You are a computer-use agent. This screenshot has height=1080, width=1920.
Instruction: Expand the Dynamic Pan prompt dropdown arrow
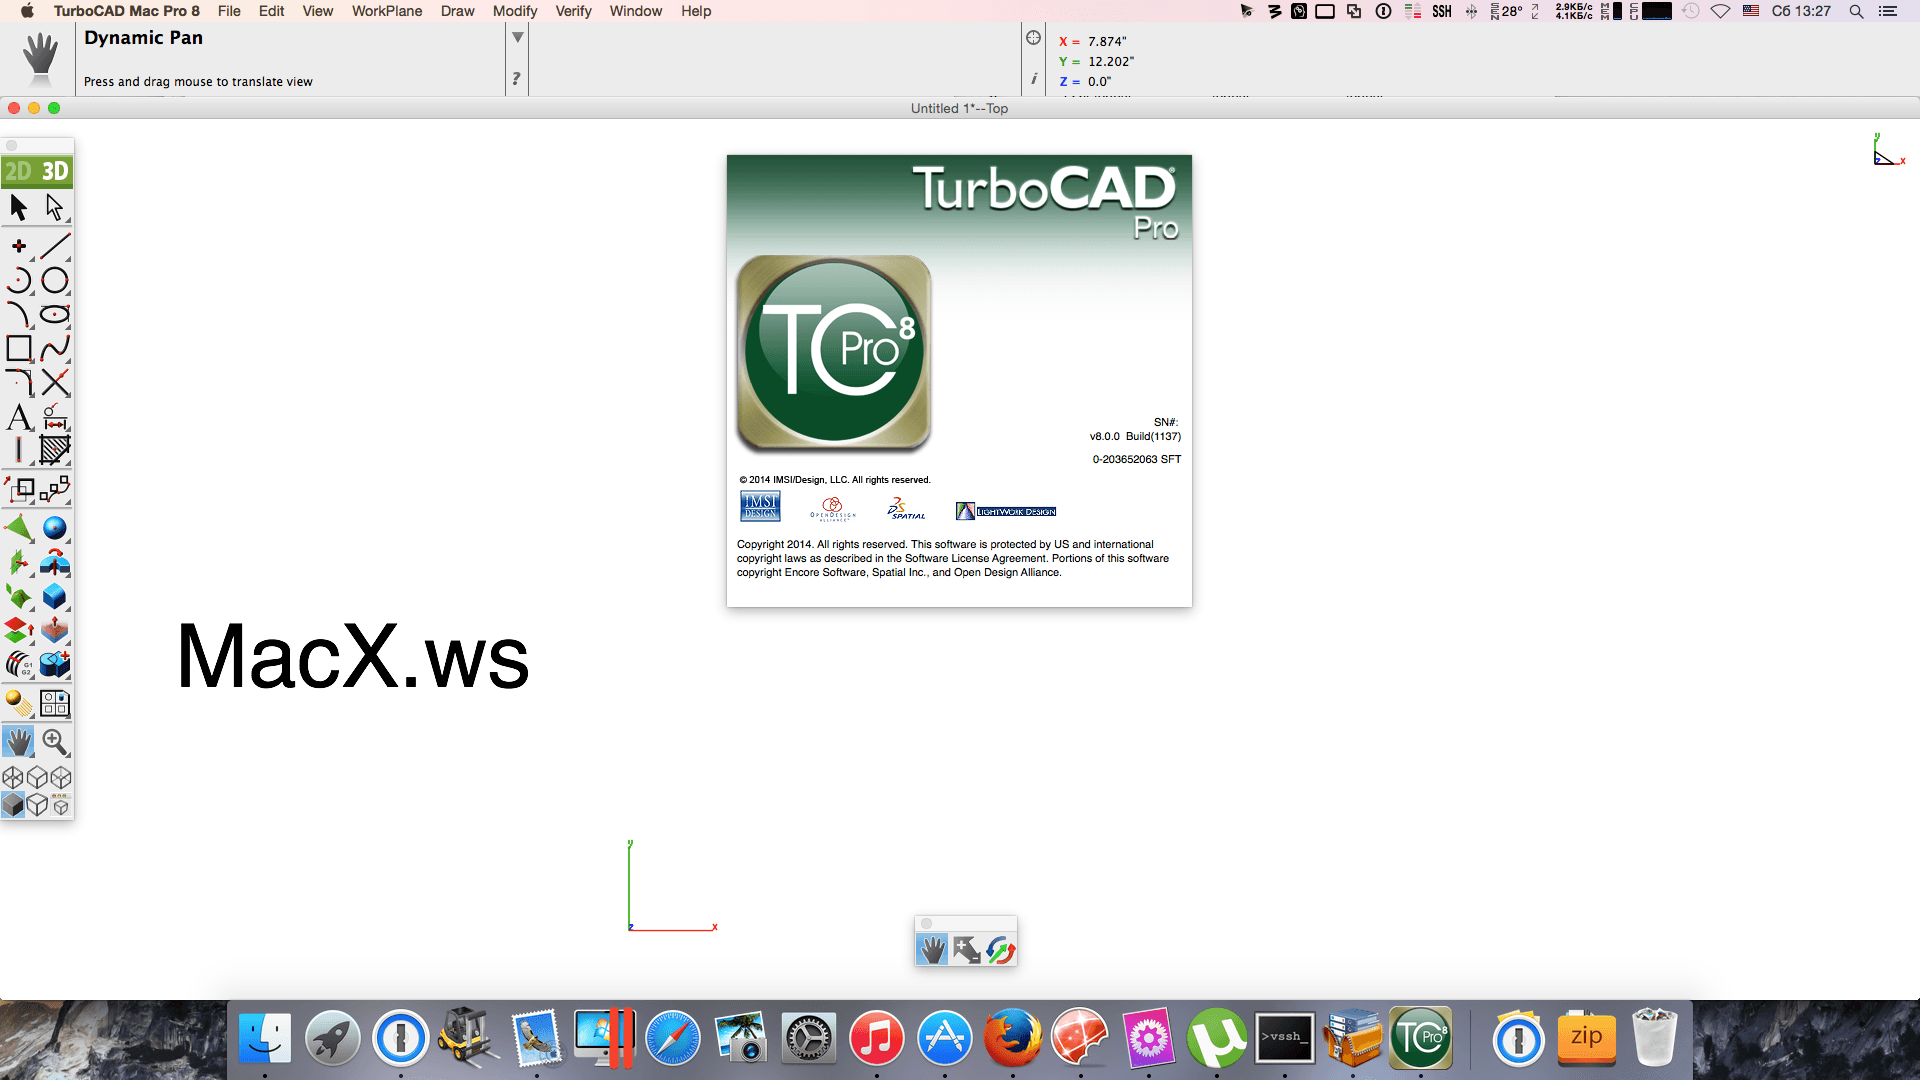(518, 37)
